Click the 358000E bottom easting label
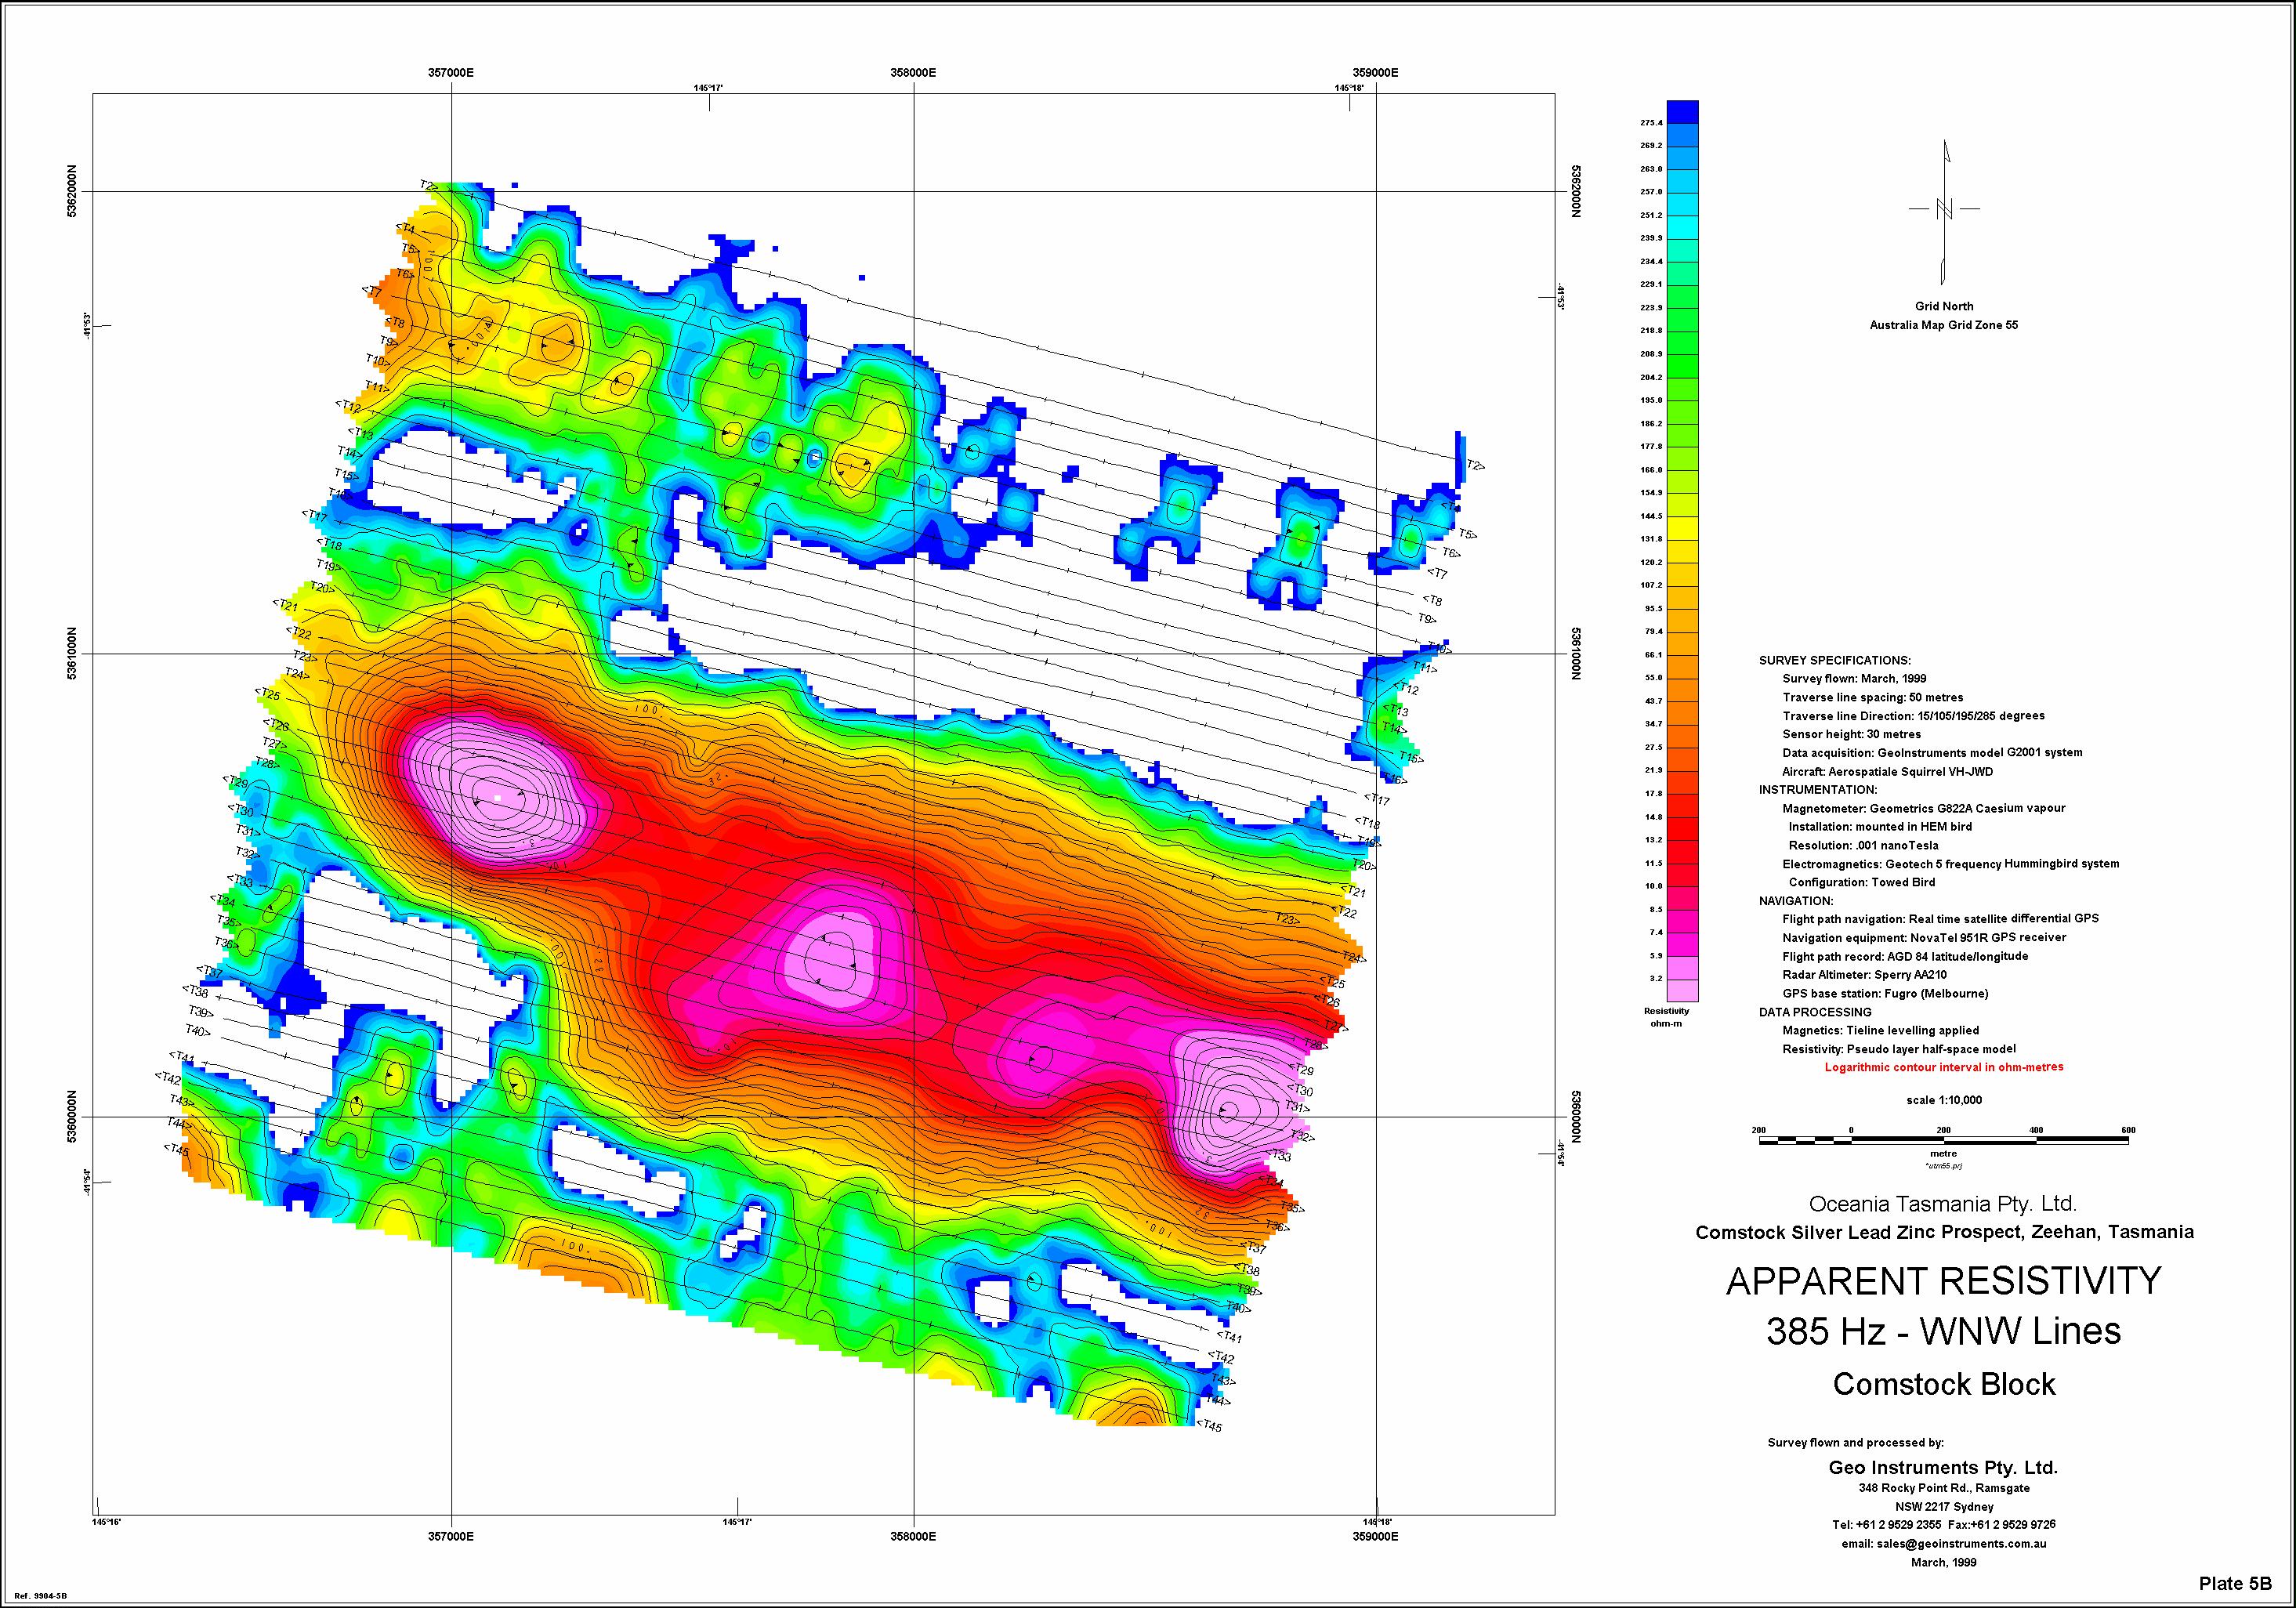 point(913,1535)
